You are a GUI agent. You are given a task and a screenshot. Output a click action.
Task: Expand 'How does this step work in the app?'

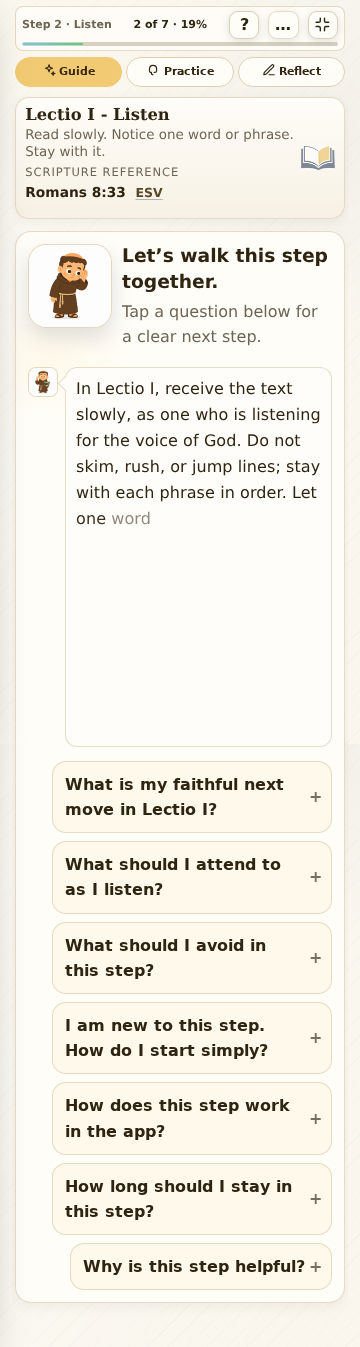coord(192,1118)
